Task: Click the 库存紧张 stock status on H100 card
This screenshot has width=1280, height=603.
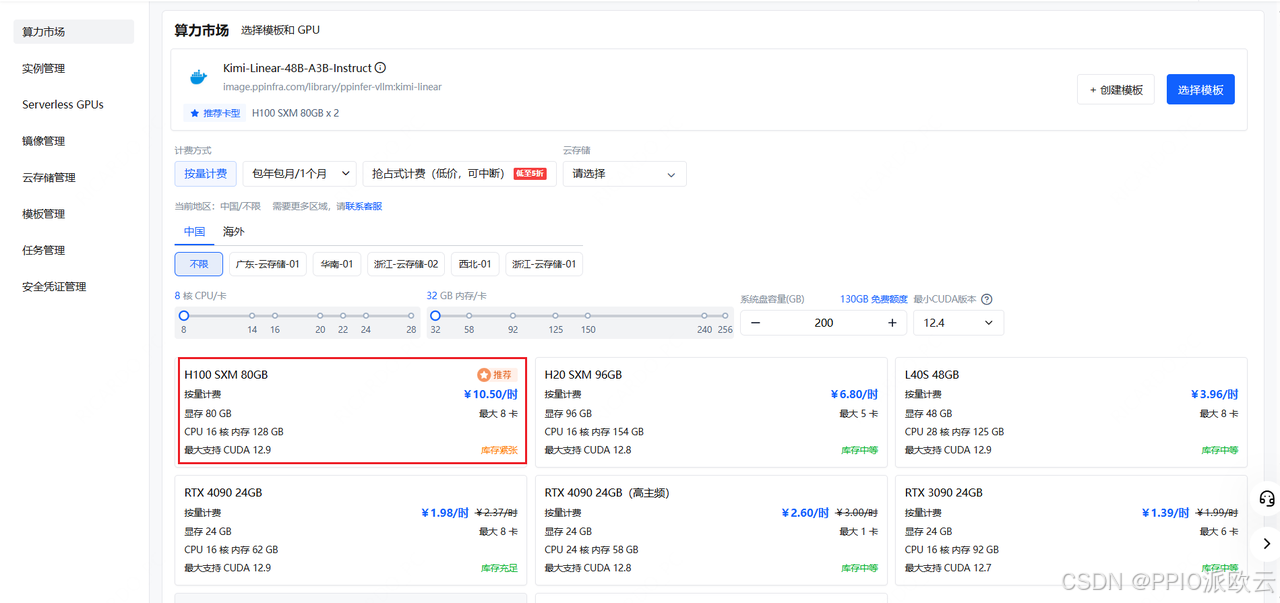Action: (499, 450)
